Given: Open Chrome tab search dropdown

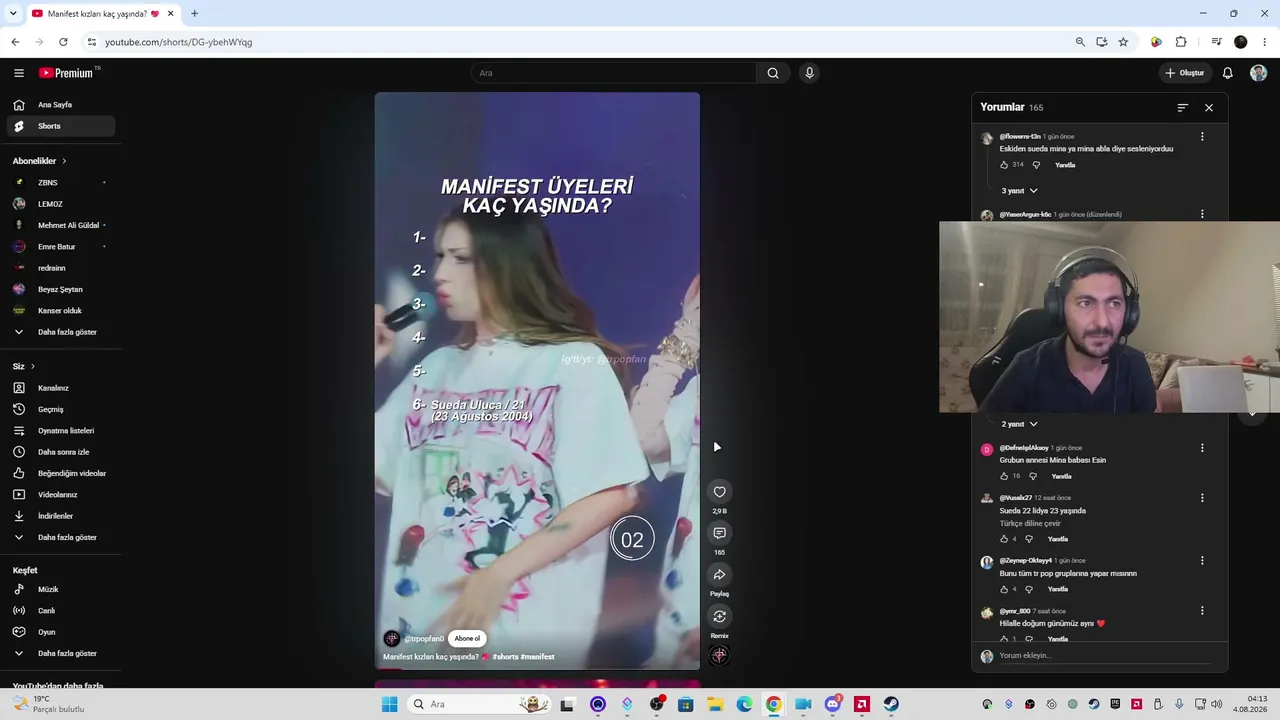Looking at the screenshot, I should click(13, 13).
